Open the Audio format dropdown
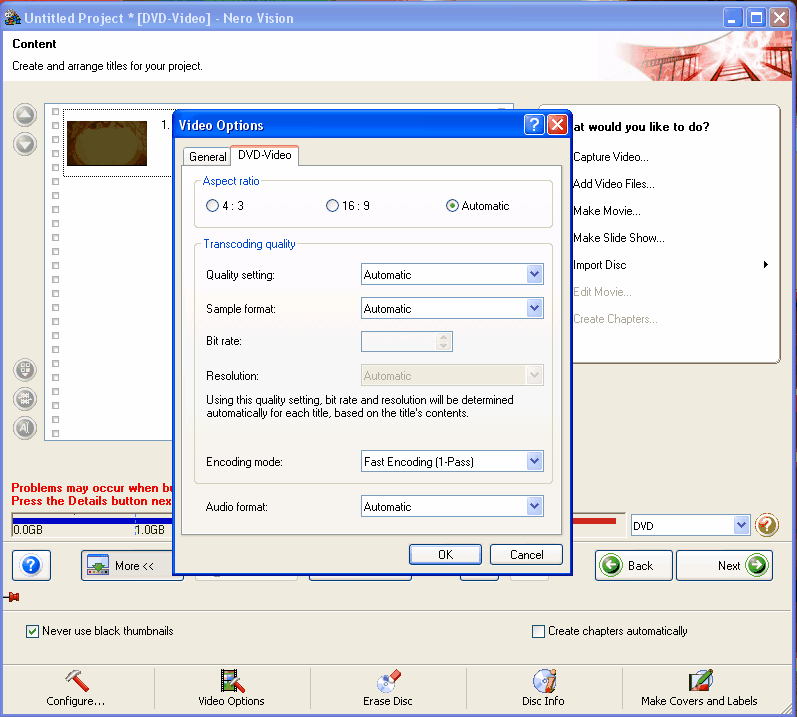Viewport: 797px width, 717px height. click(534, 506)
